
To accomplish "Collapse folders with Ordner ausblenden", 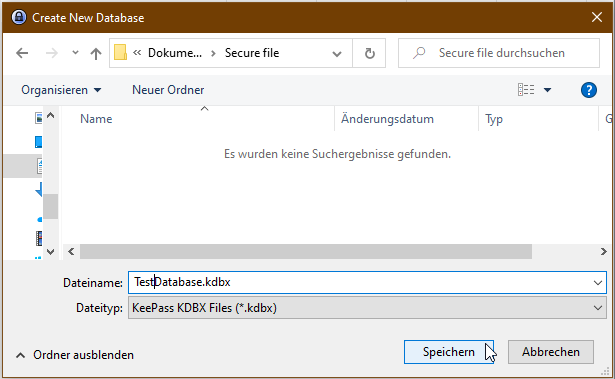I will tap(75, 355).
